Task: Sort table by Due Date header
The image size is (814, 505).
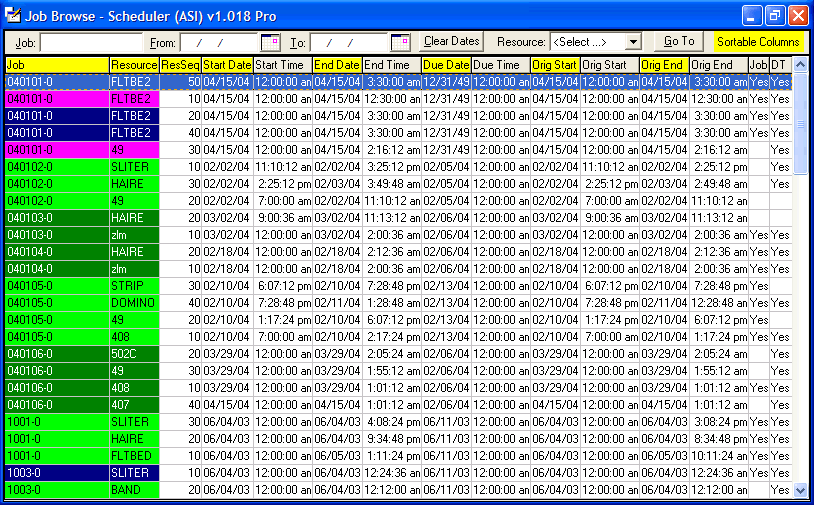Action: point(446,65)
